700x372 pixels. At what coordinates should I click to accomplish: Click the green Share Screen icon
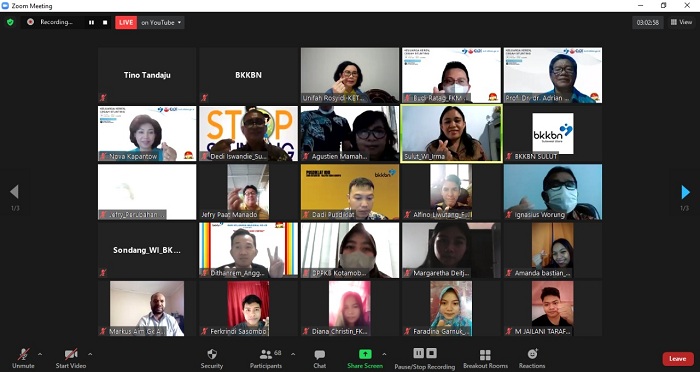pos(365,354)
